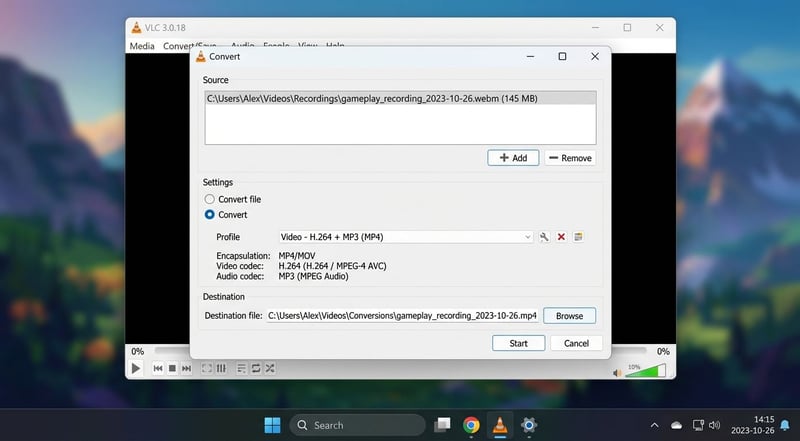Close the Convert dialog with X
The height and width of the screenshot is (441, 800).
pos(595,57)
